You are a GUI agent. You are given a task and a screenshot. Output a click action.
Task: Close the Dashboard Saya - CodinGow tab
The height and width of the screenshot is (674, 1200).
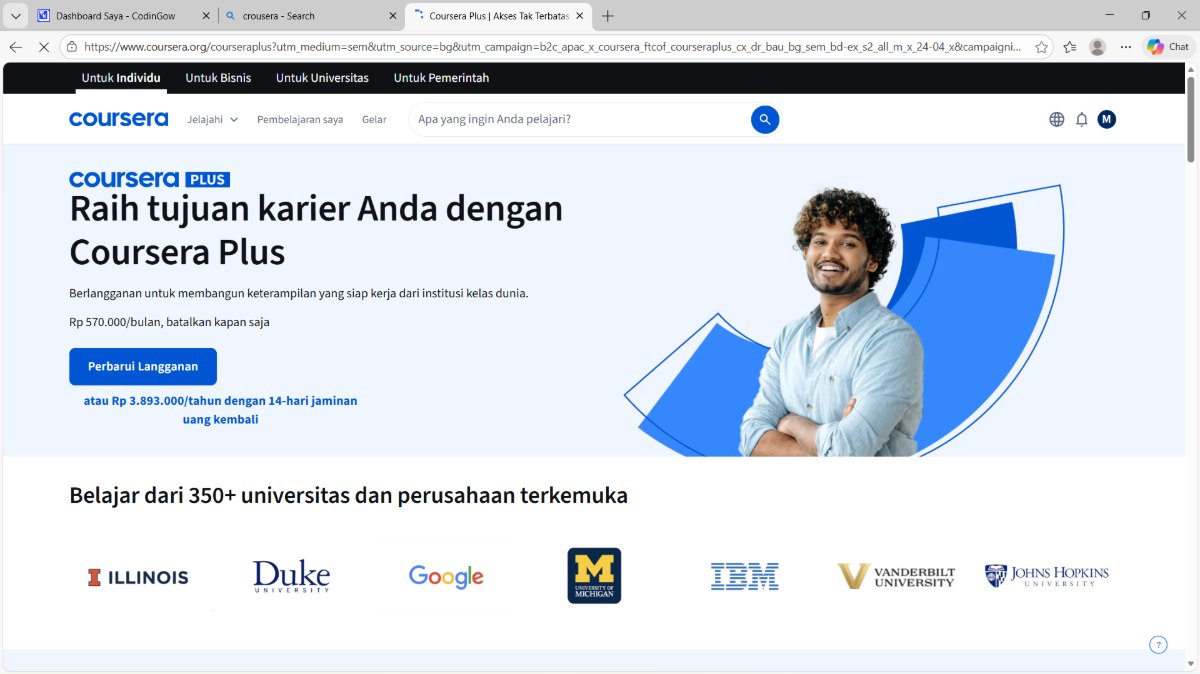[205, 16]
